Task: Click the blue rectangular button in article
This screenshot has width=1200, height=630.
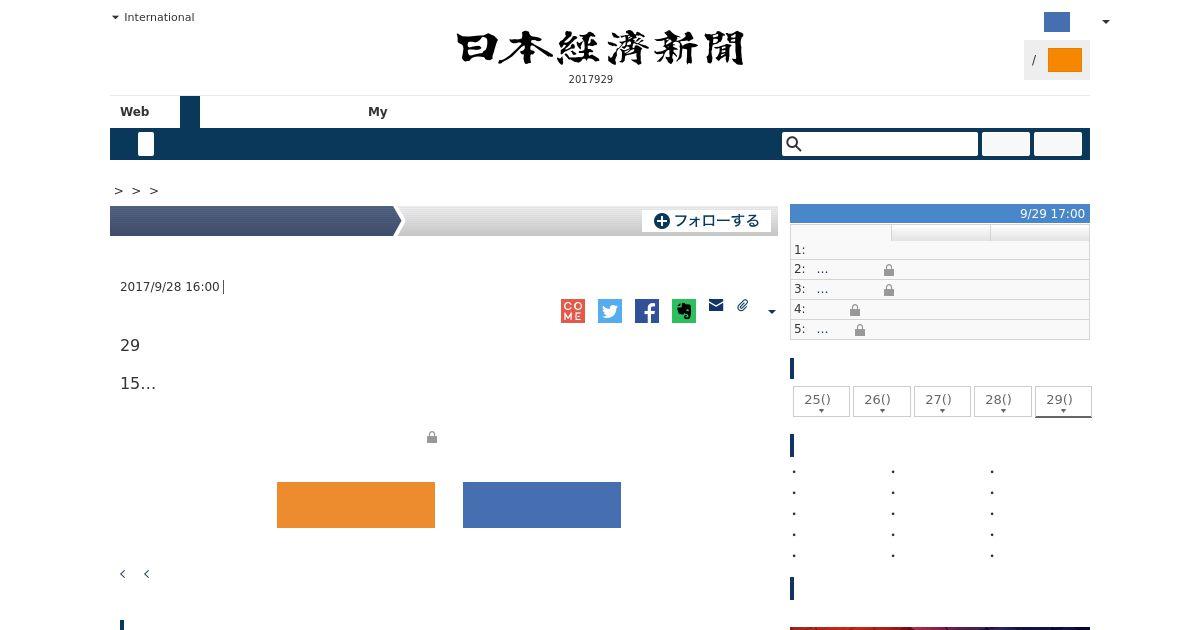Action: coord(542,505)
